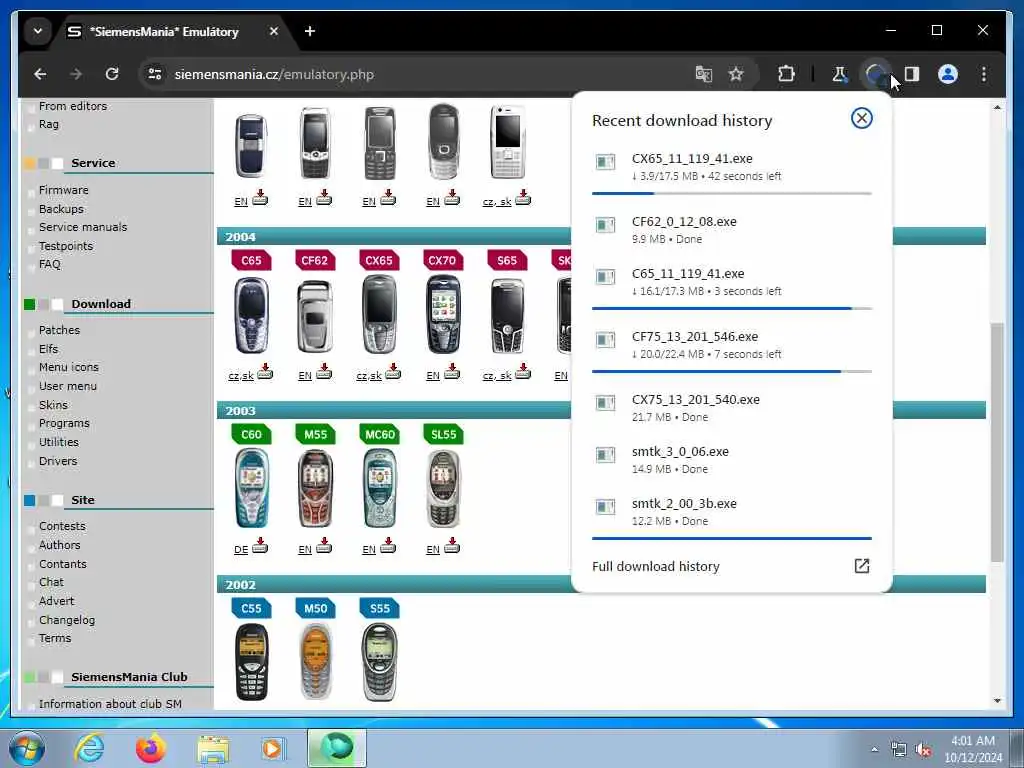Image resolution: width=1024 pixels, height=768 pixels.
Task: Open Firmware in Service menu
Action: click(63, 190)
